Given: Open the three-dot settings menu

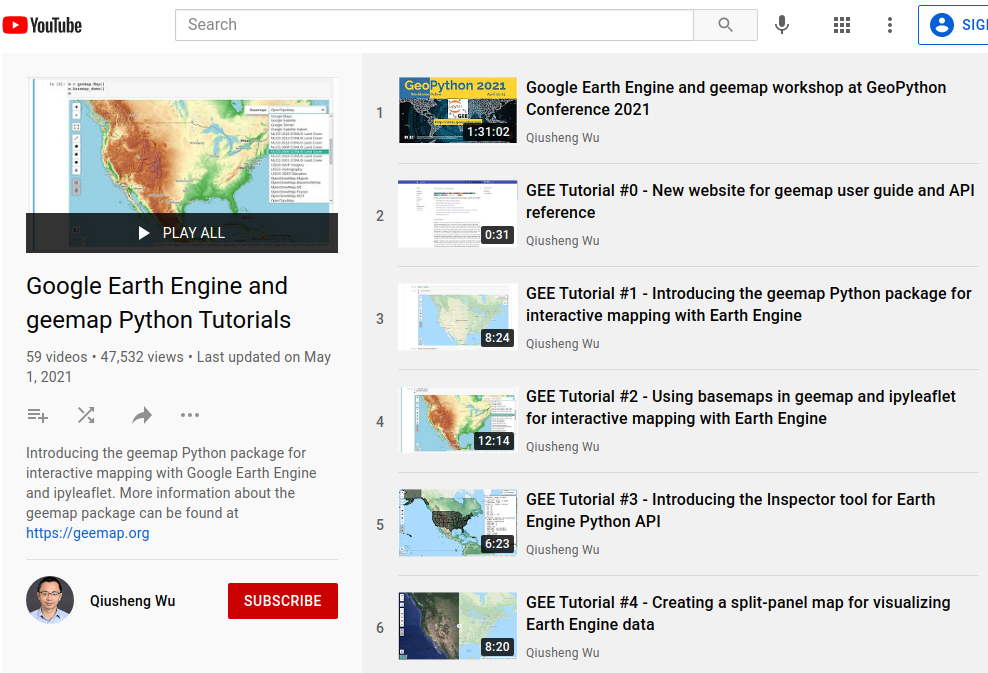Looking at the screenshot, I should click(890, 24).
